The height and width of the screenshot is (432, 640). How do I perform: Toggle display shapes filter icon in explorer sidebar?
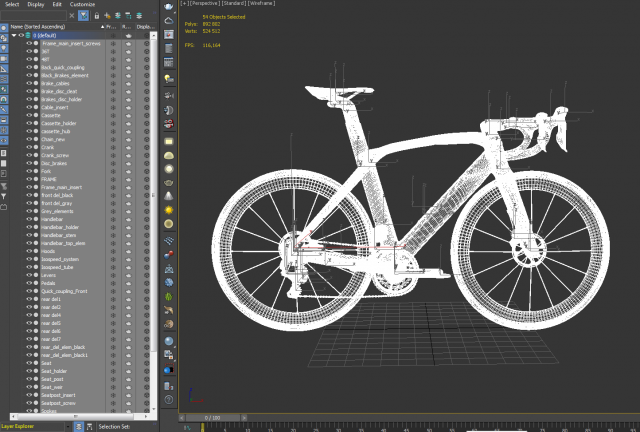tap(4, 38)
